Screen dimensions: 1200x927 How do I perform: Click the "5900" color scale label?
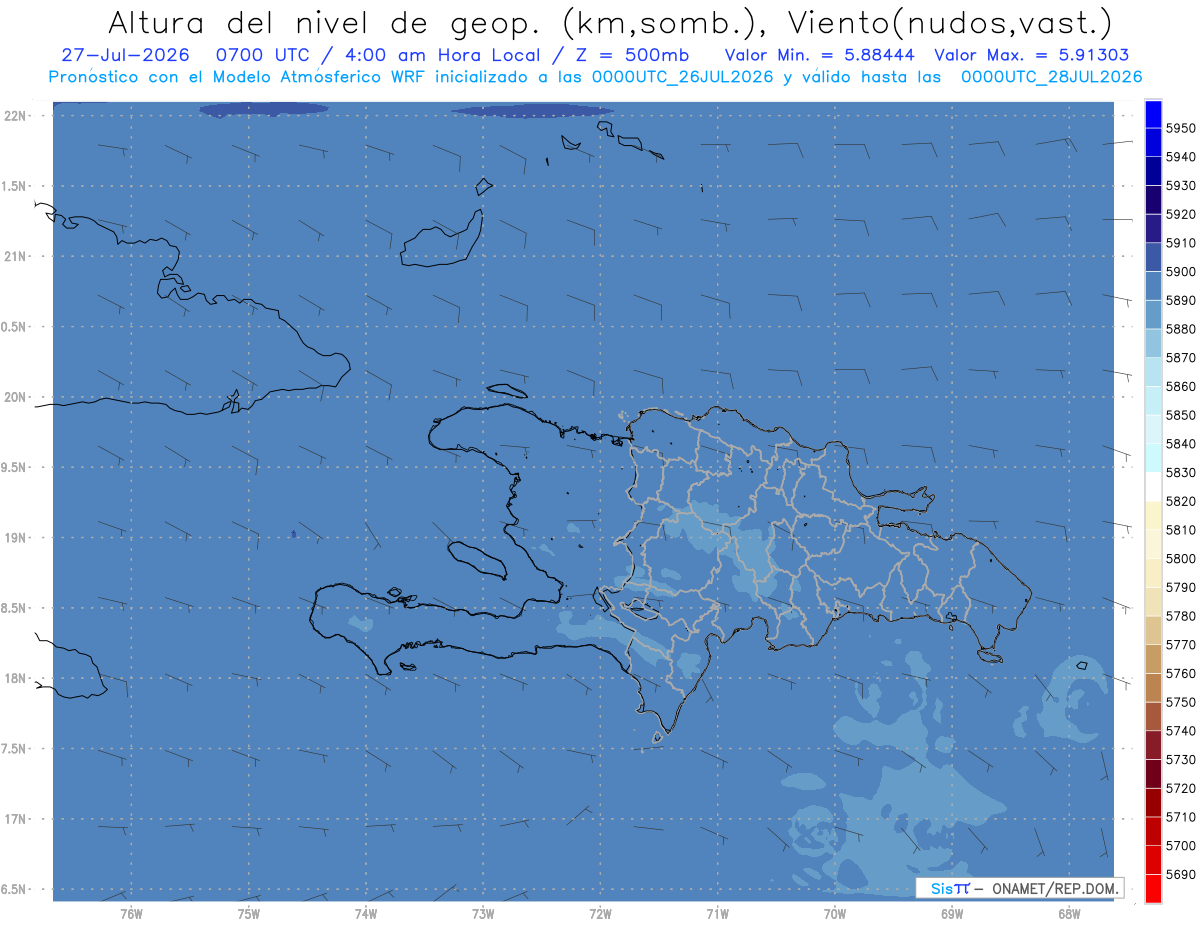[1181, 271]
